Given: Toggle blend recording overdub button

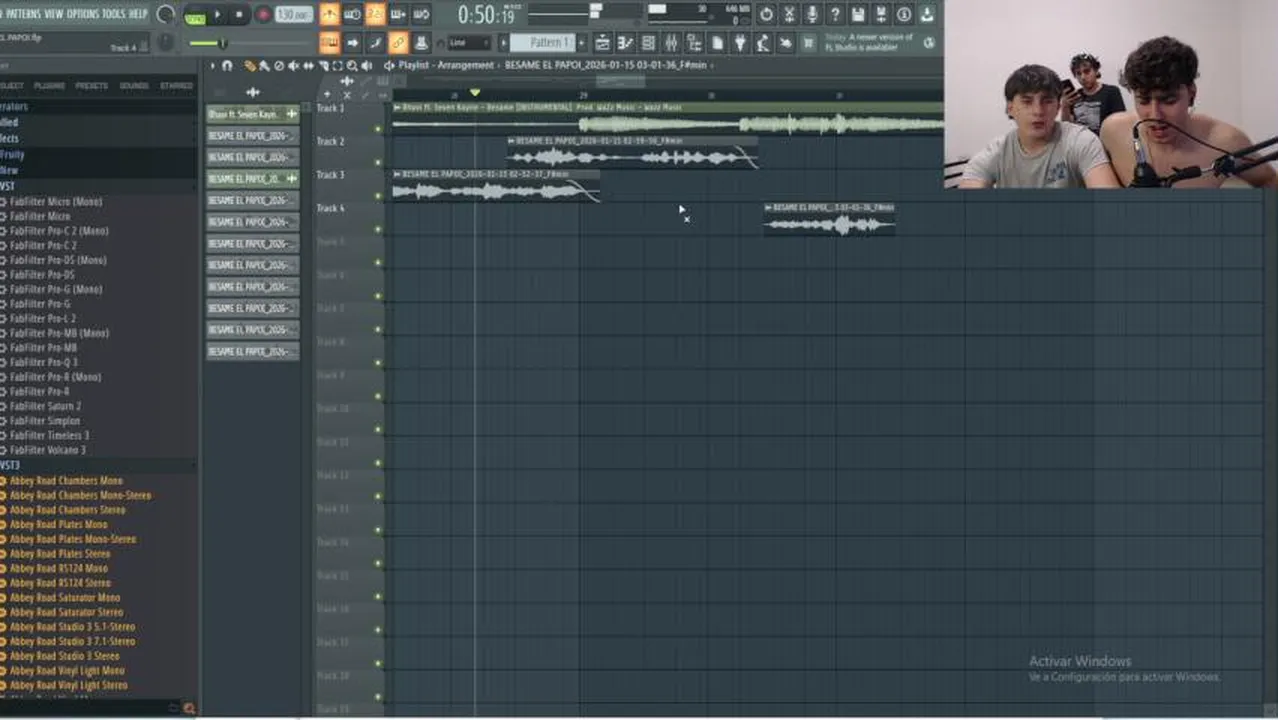Looking at the screenshot, I should 398,14.
